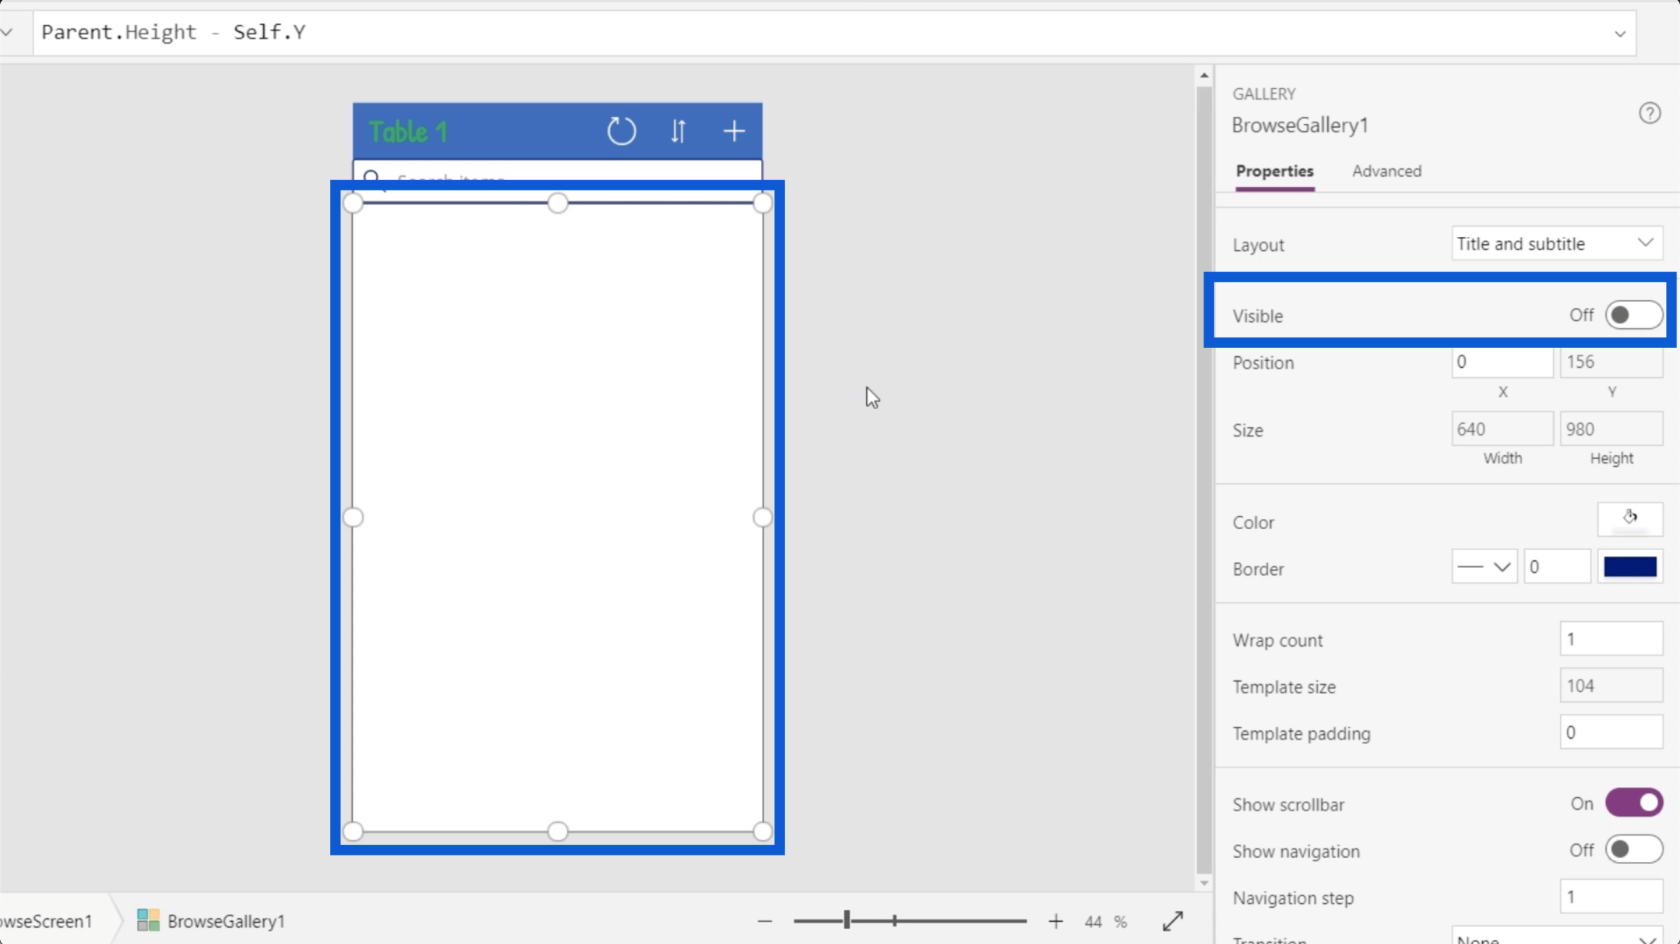Click the Position Y field
The height and width of the screenshot is (944, 1680).
coord(1611,362)
